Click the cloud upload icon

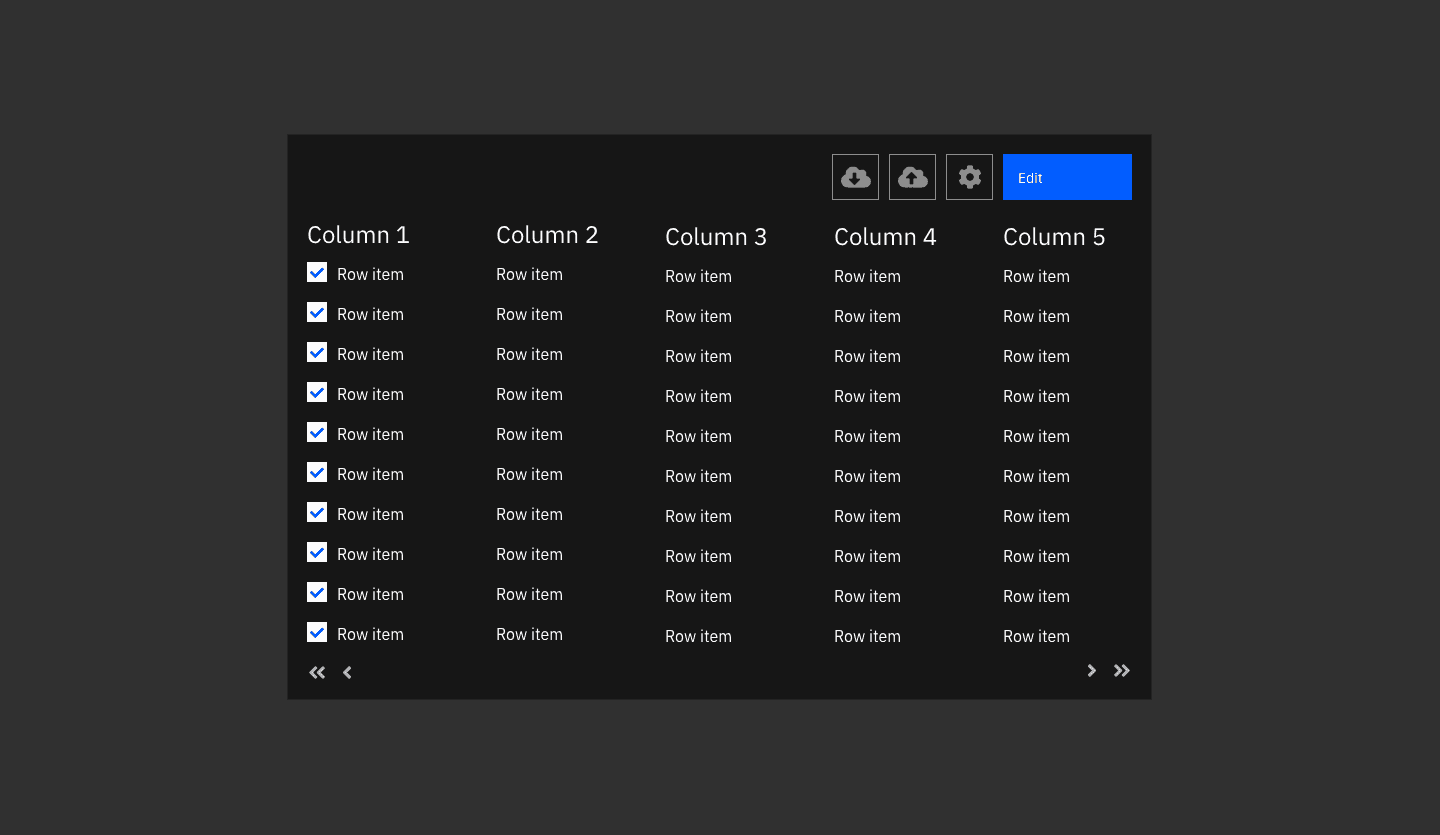point(912,177)
